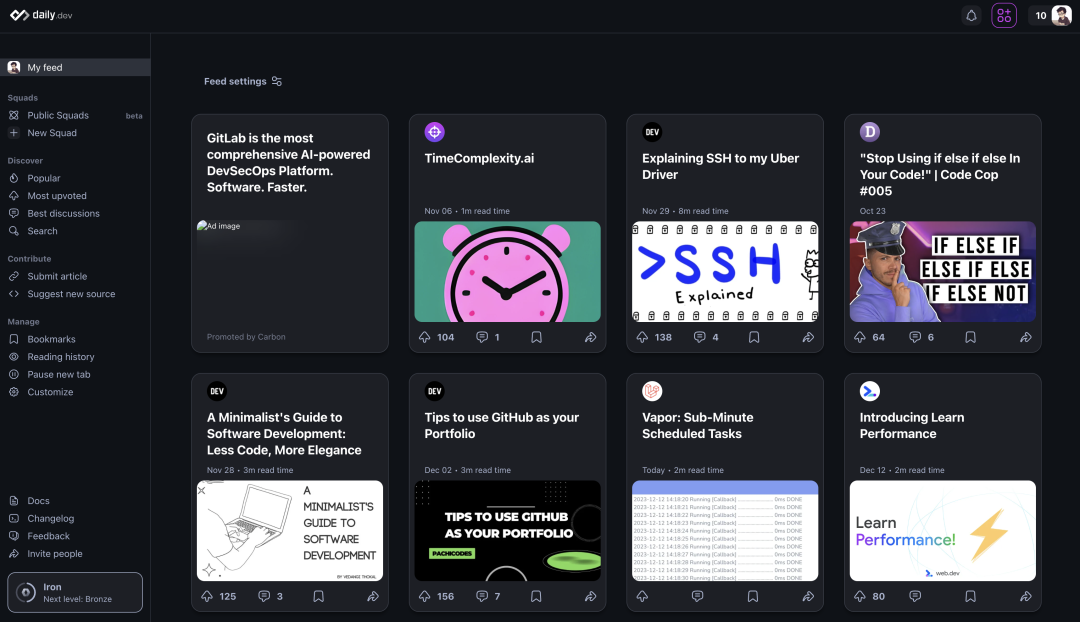Screen dimensions: 1080x622
Task: Open the Learn Performance thumbnail
Action: pos(943,530)
